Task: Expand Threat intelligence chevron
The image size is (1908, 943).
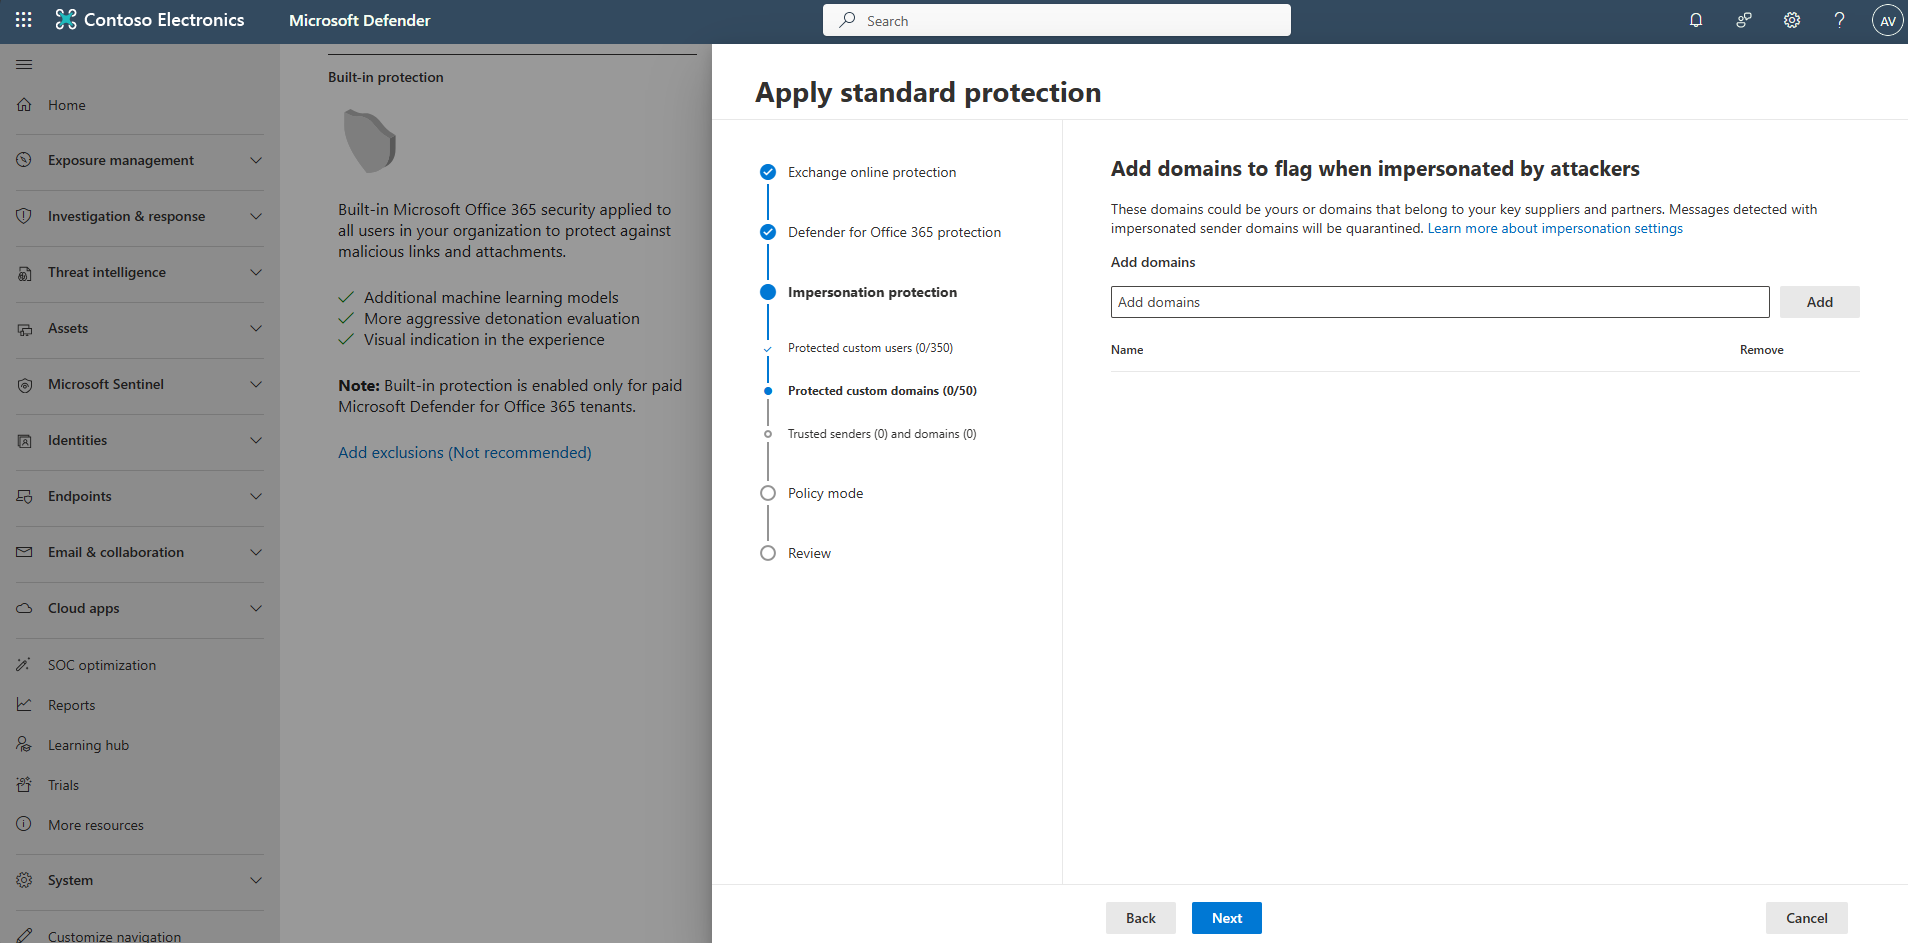Action: click(256, 272)
